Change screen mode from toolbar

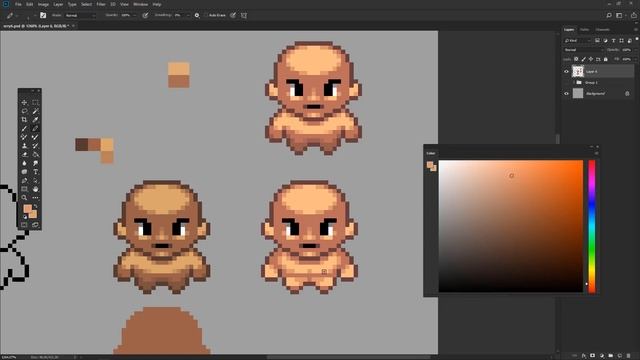tap(35, 224)
